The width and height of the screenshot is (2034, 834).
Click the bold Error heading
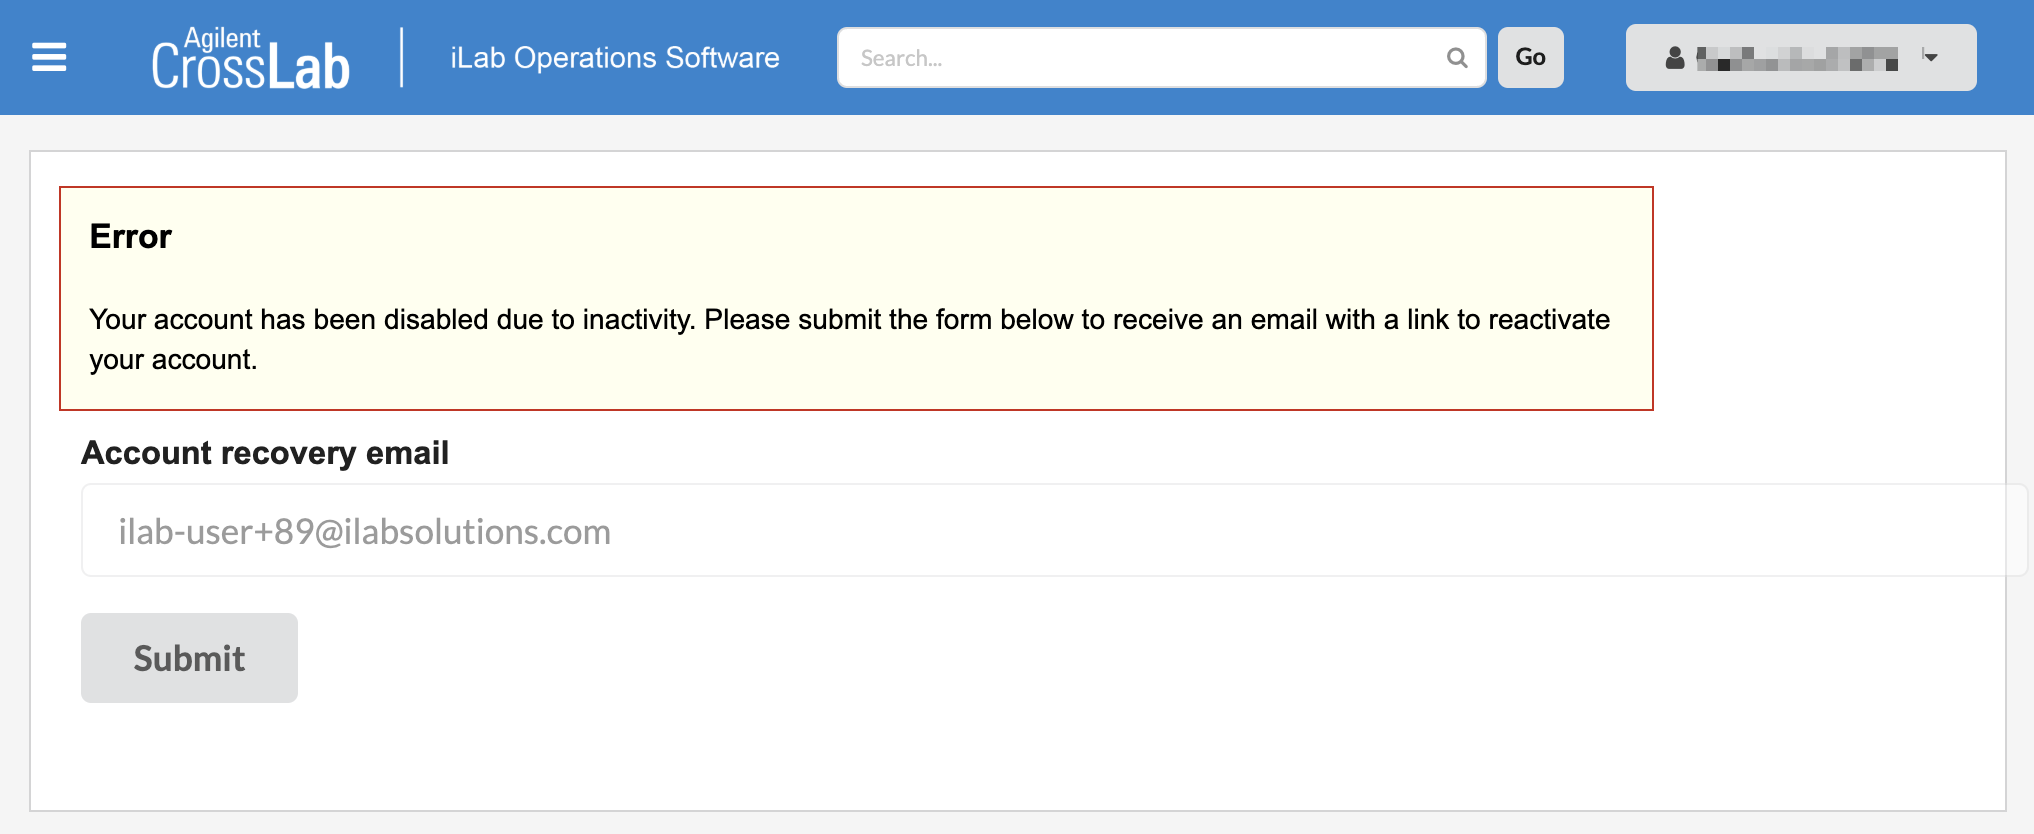[131, 237]
